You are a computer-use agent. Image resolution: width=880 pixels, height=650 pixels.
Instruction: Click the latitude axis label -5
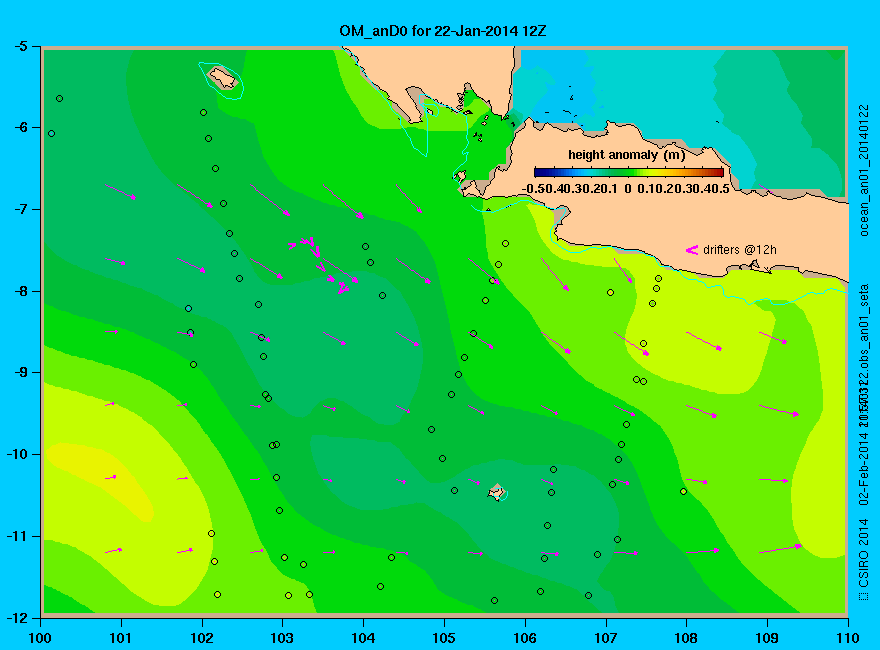pos(20,46)
